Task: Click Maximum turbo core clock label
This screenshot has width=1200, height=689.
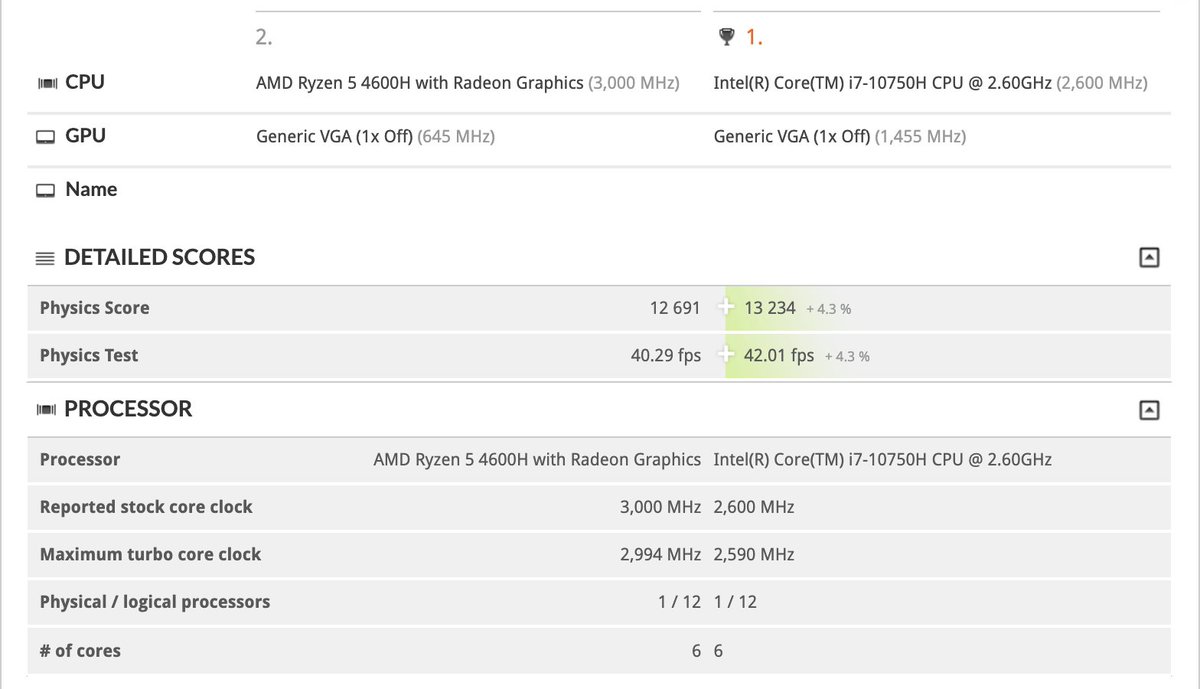Action: pos(150,554)
